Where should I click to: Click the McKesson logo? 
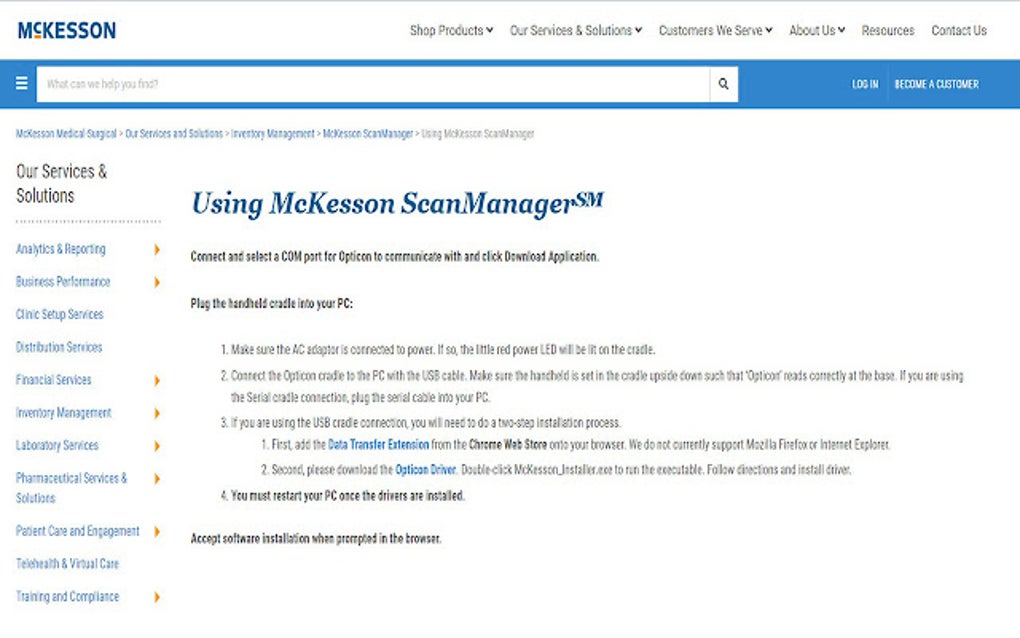(x=64, y=29)
